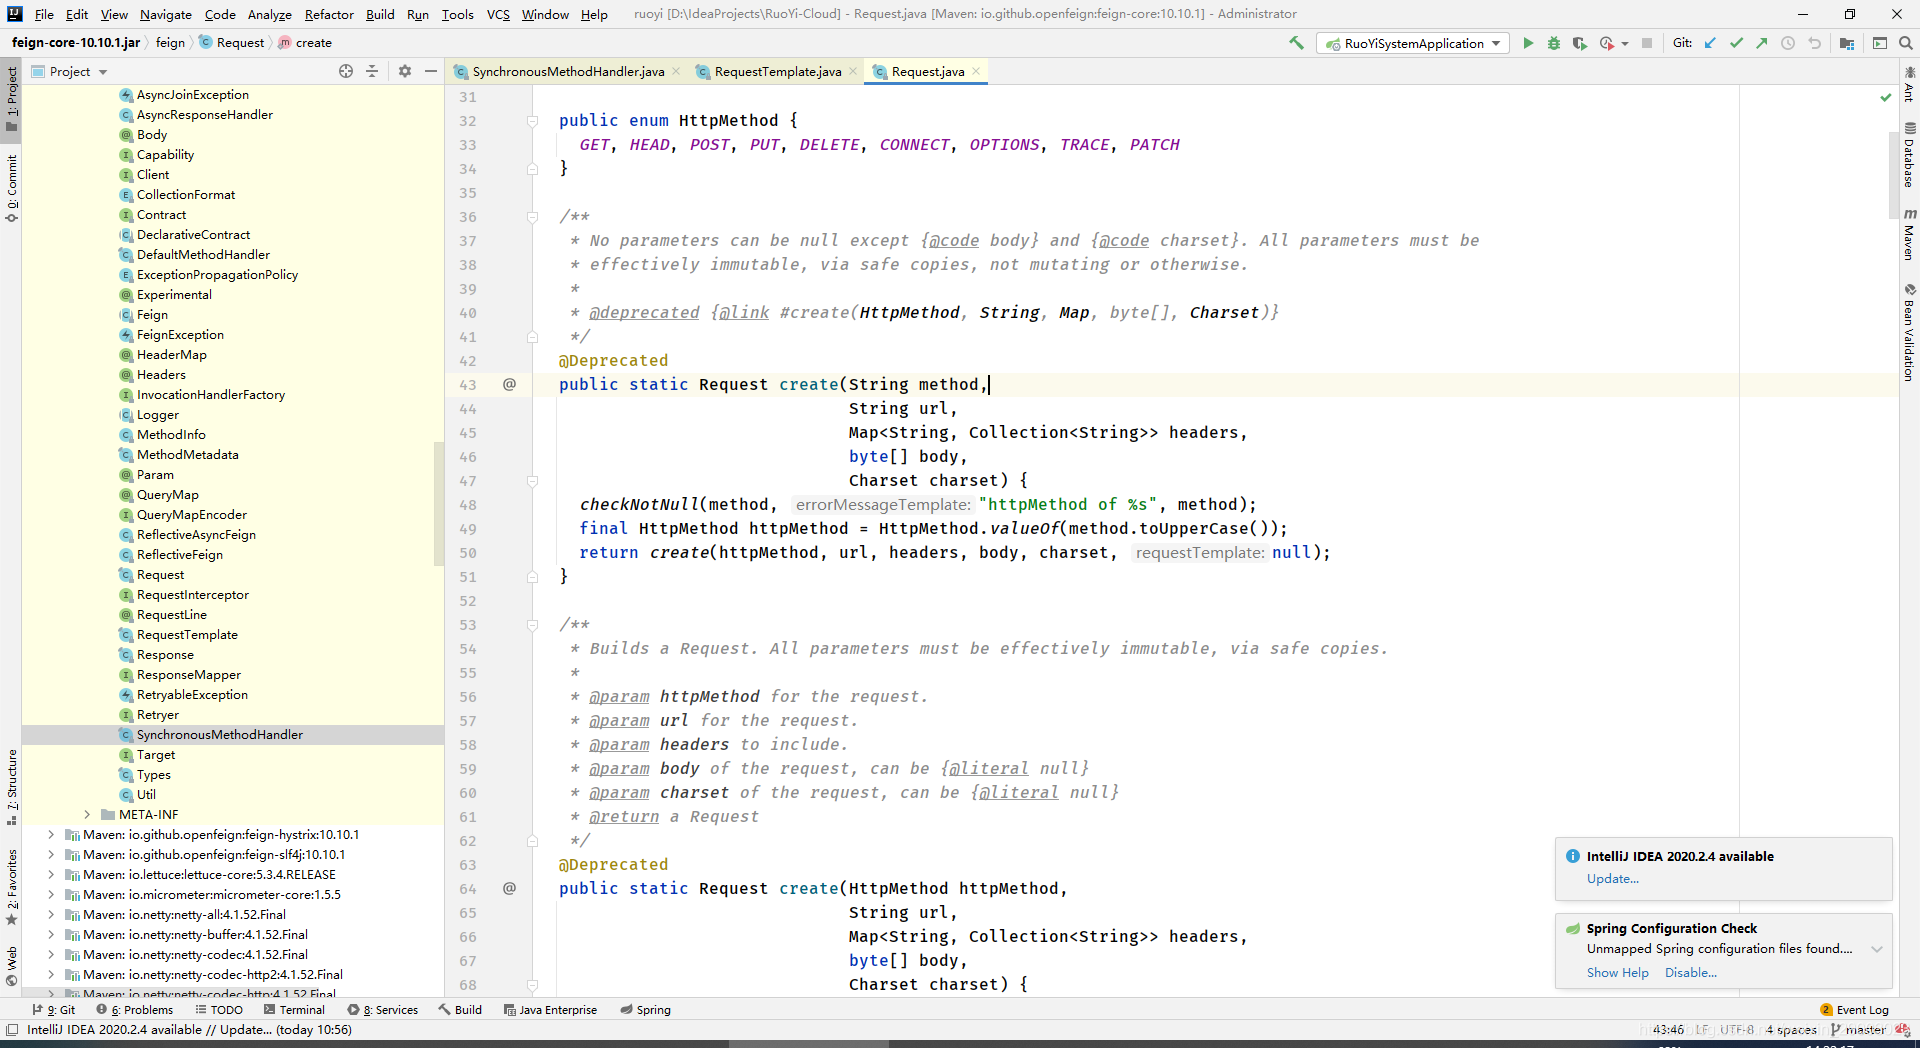Screen dimensions: 1920x1048
Task: Toggle fold of Javadoc at line 53
Action: point(533,624)
